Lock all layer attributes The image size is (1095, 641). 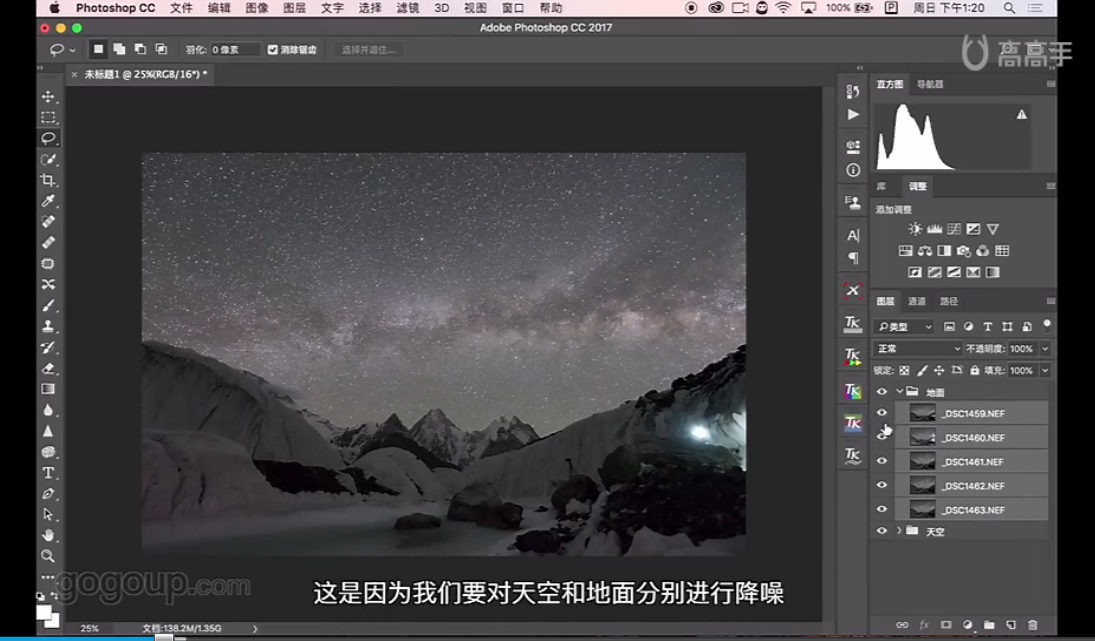click(974, 370)
